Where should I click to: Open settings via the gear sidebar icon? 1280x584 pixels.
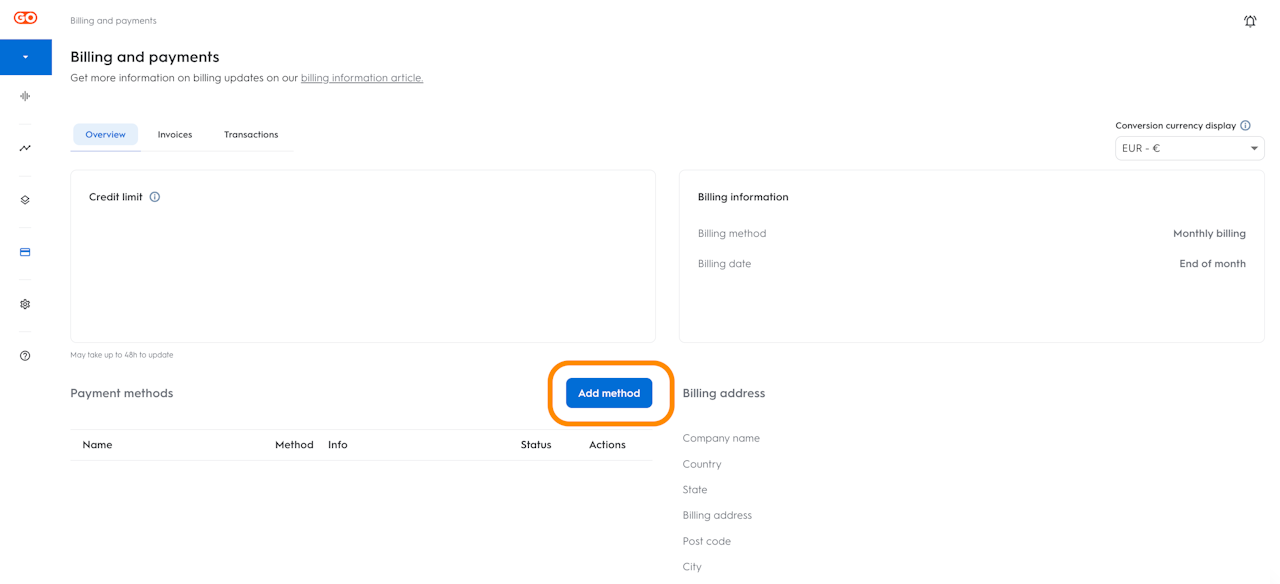coord(25,304)
